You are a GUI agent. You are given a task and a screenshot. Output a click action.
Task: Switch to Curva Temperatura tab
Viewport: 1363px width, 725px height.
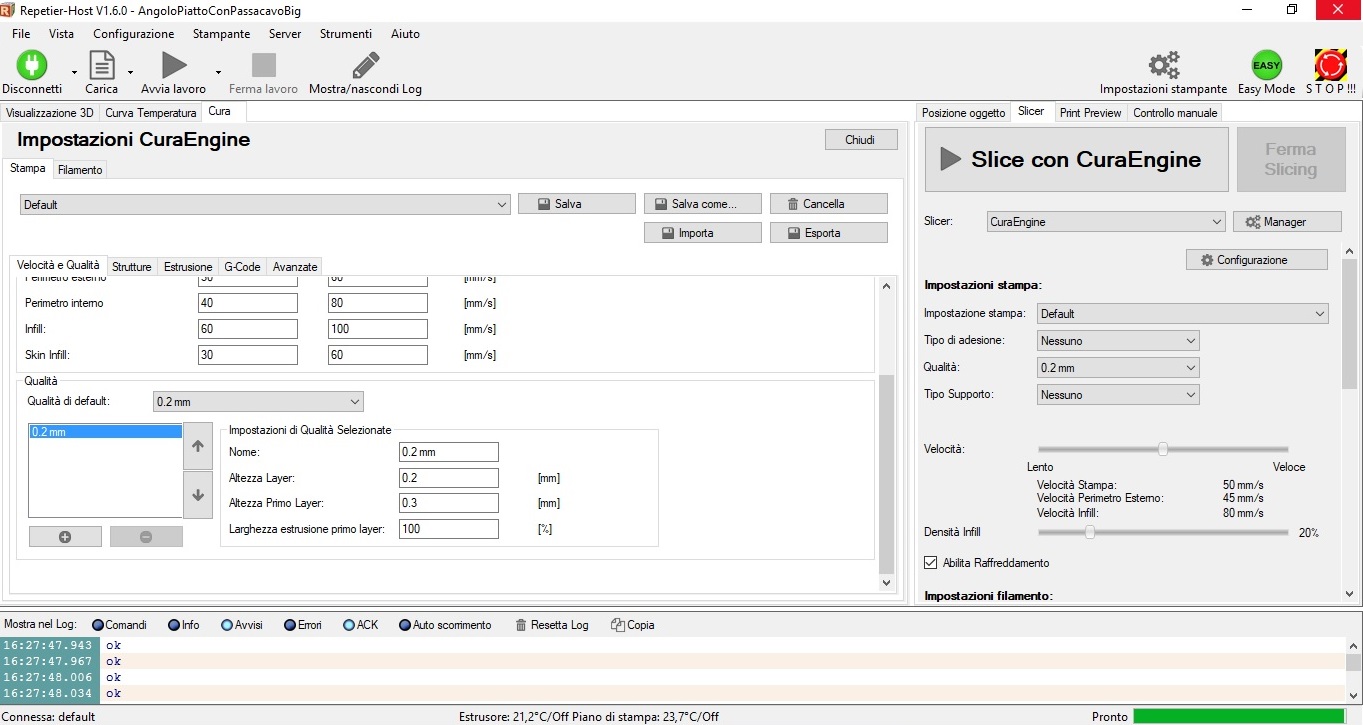(150, 113)
